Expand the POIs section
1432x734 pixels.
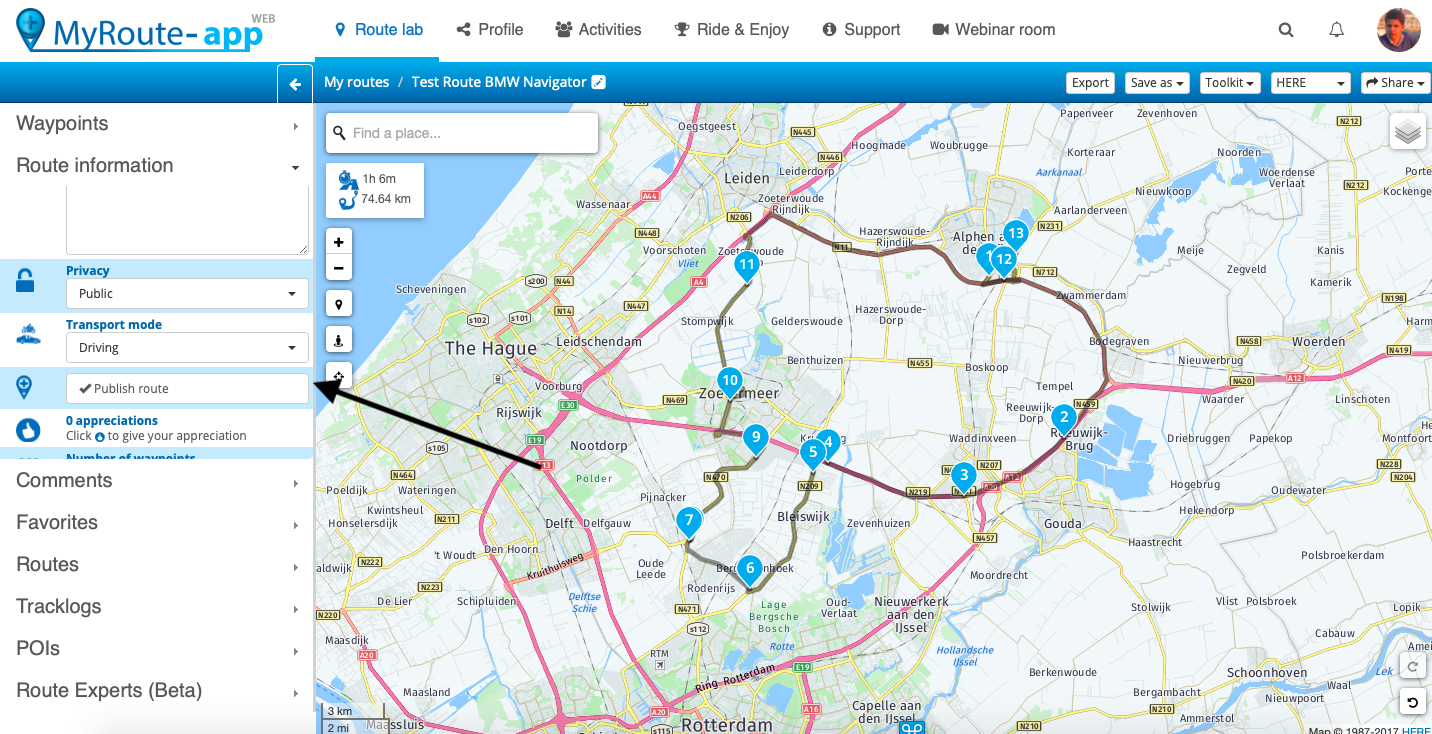pos(157,649)
